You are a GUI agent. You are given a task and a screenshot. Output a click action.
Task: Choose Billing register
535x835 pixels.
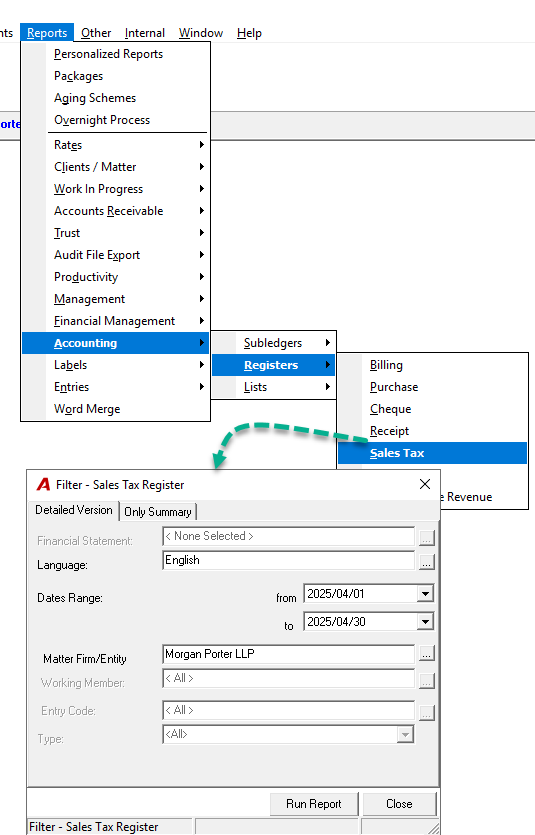[x=432, y=365]
